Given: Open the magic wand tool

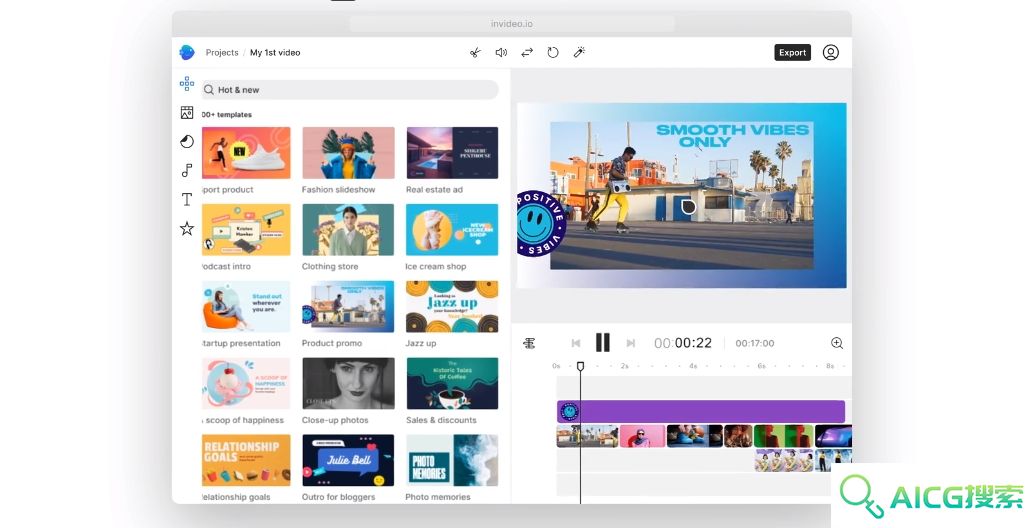Looking at the screenshot, I should point(579,53).
